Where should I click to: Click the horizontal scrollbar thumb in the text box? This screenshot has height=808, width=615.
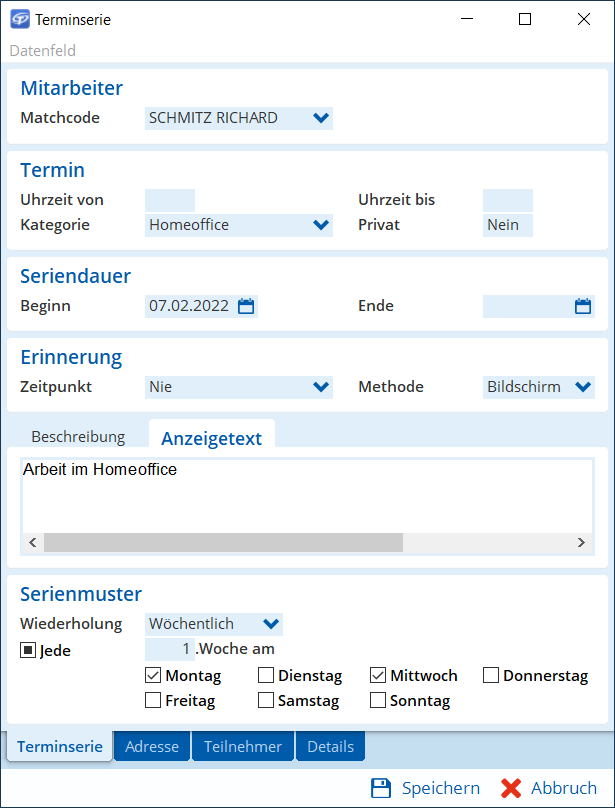(x=223, y=542)
